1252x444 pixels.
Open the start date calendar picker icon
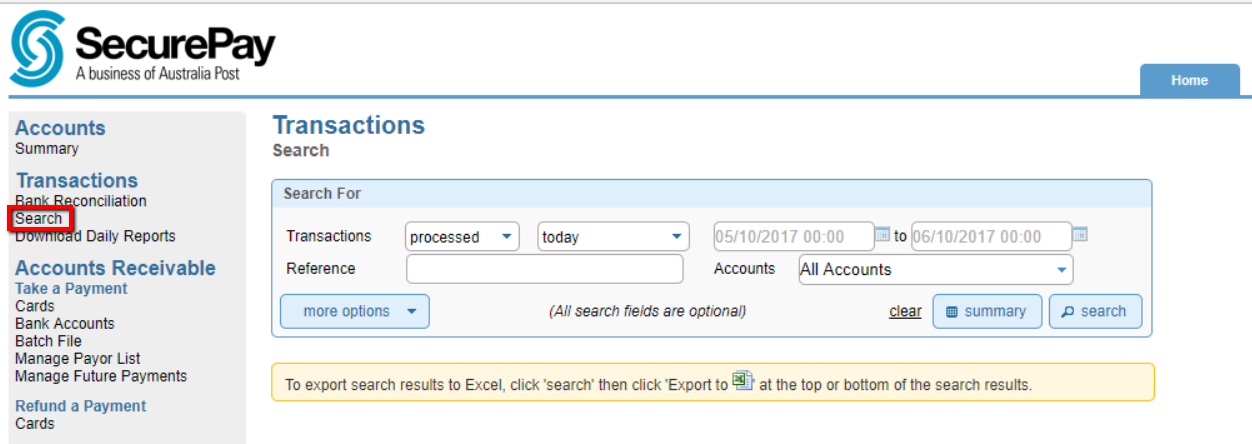click(x=882, y=235)
